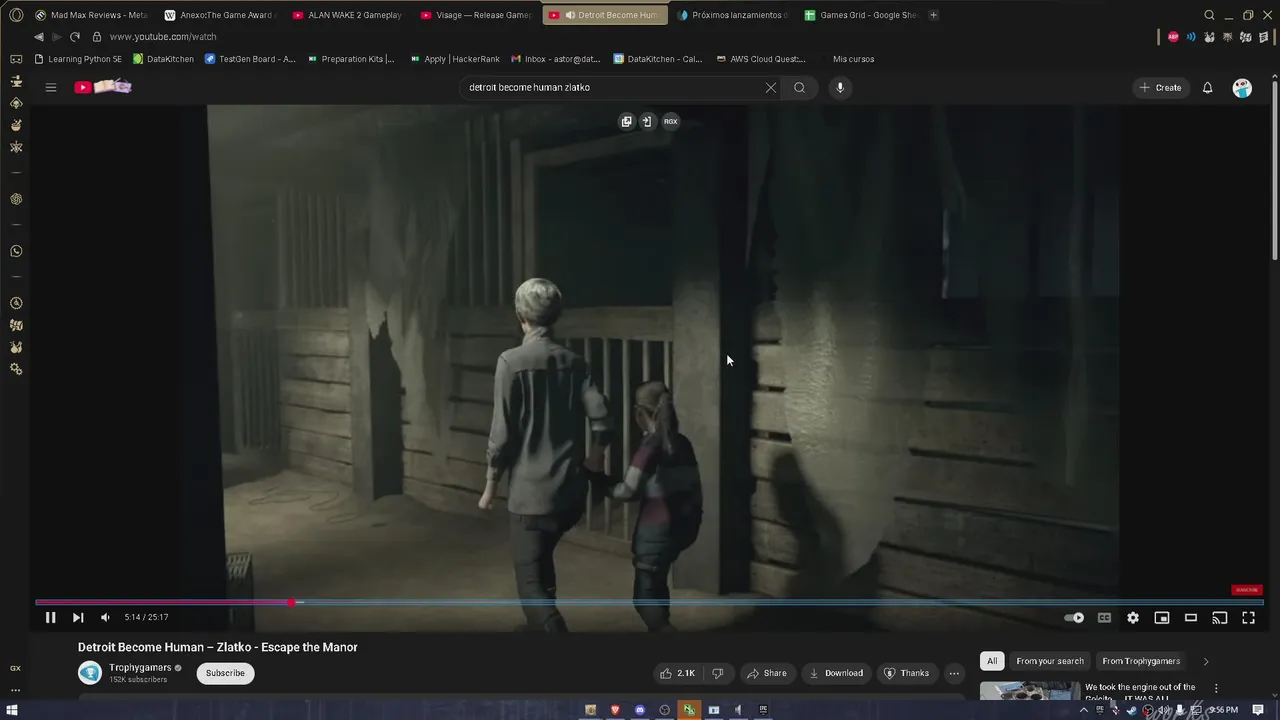Image resolution: width=1280 pixels, height=720 pixels.
Task: Open the account avatar menu
Action: (1242, 88)
